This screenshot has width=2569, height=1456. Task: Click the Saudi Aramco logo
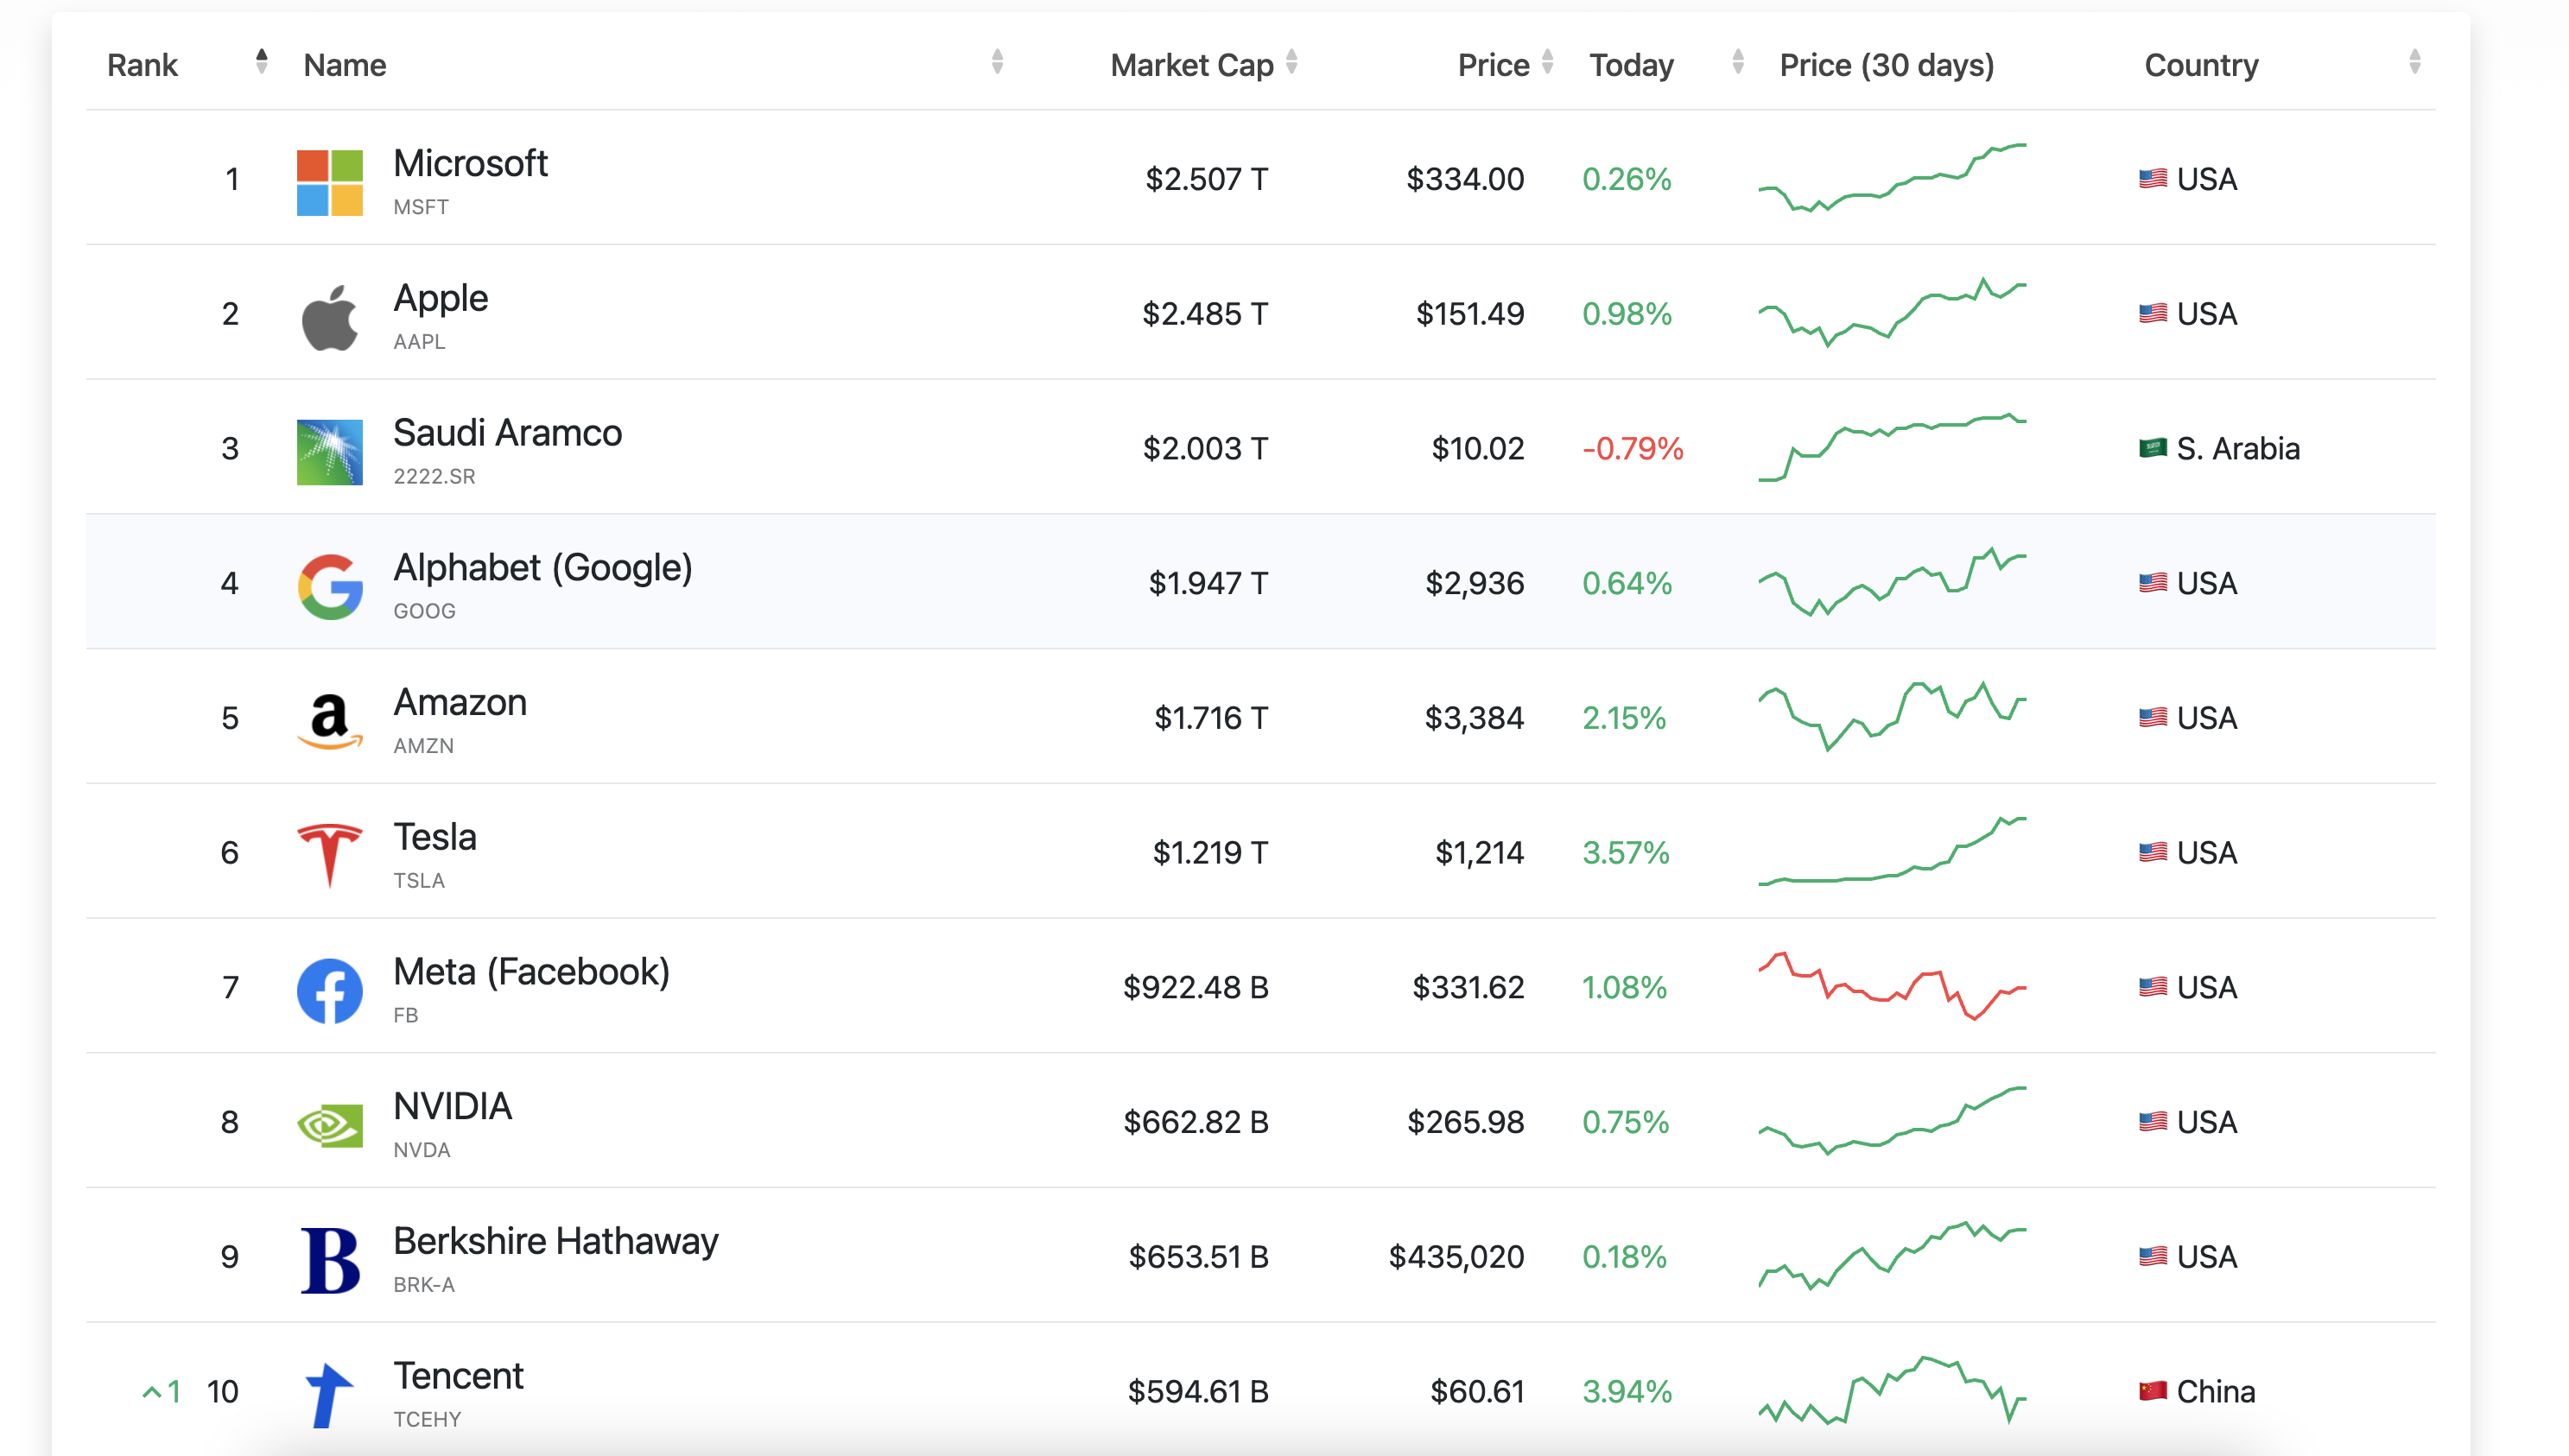tap(329, 452)
